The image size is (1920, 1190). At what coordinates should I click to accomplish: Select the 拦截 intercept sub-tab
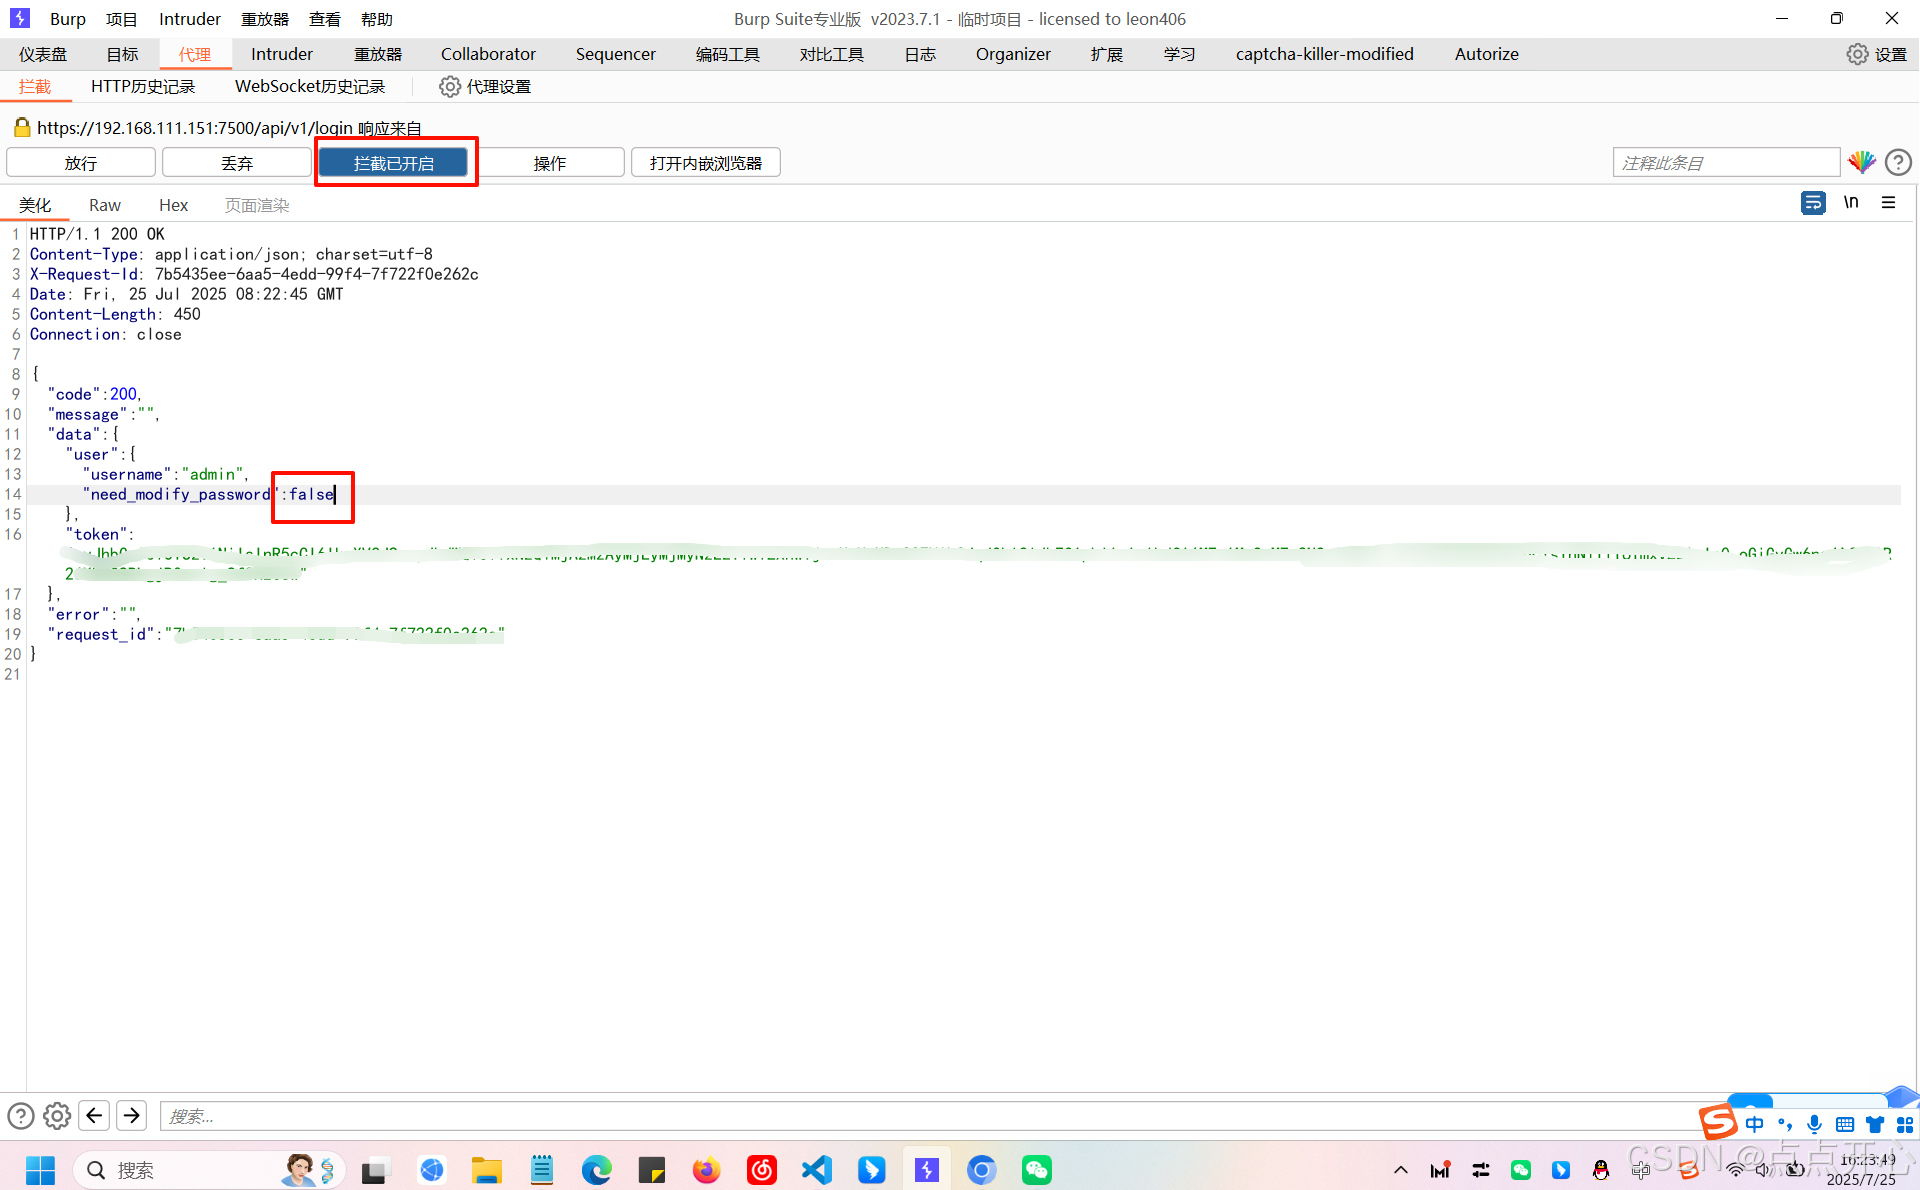pyautogui.click(x=35, y=87)
